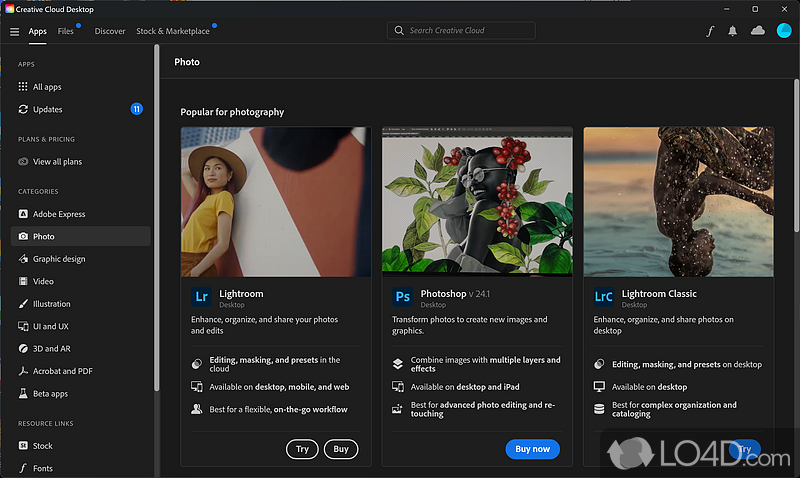Open the notifications bell icon
The image size is (800, 478).
(732, 31)
